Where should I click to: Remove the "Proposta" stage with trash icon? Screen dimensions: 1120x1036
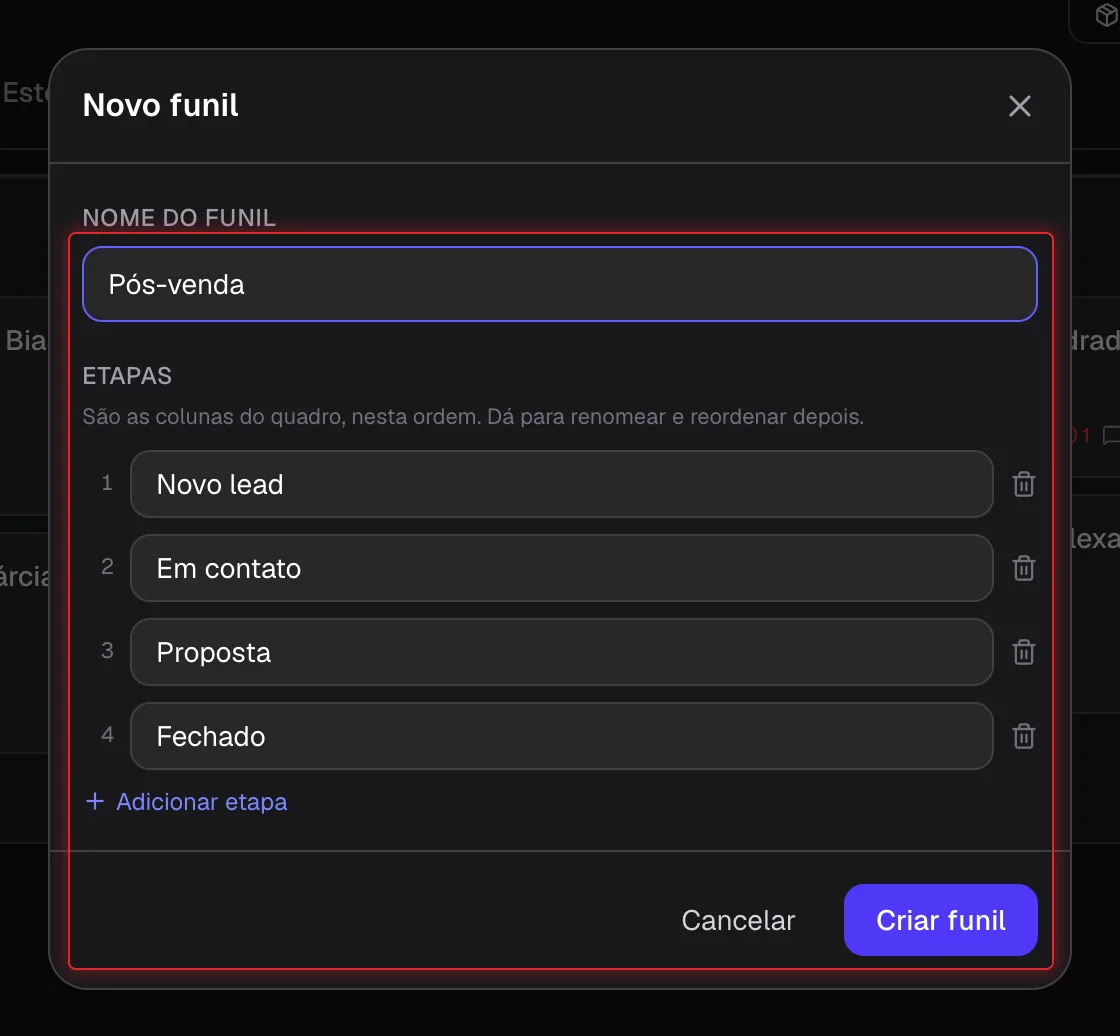1024,652
